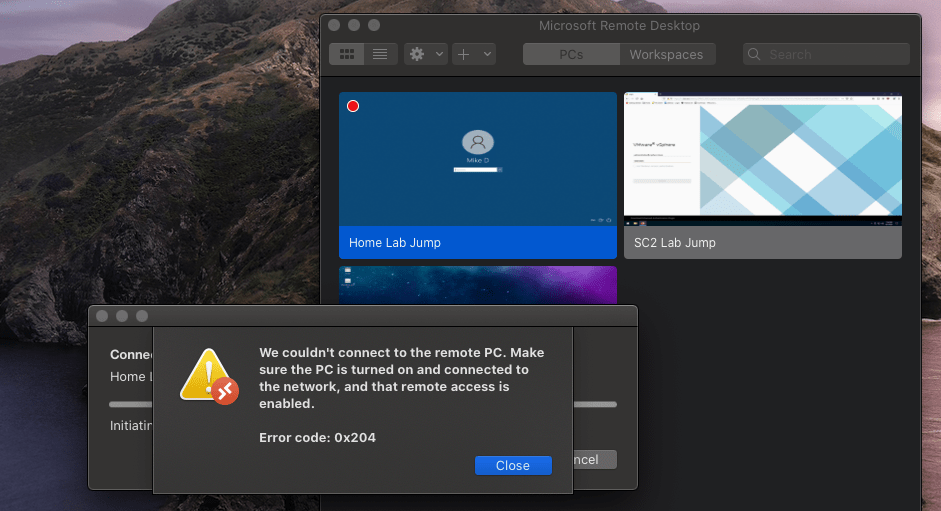Click the Error code: 0x204 text
The height and width of the screenshot is (511, 941).
click(317, 437)
